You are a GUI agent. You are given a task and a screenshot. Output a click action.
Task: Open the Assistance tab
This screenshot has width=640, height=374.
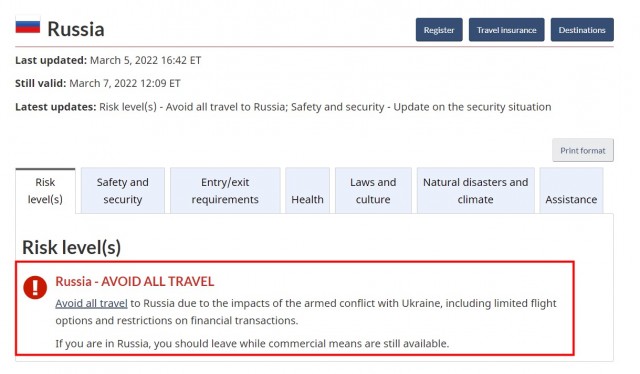(571, 191)
